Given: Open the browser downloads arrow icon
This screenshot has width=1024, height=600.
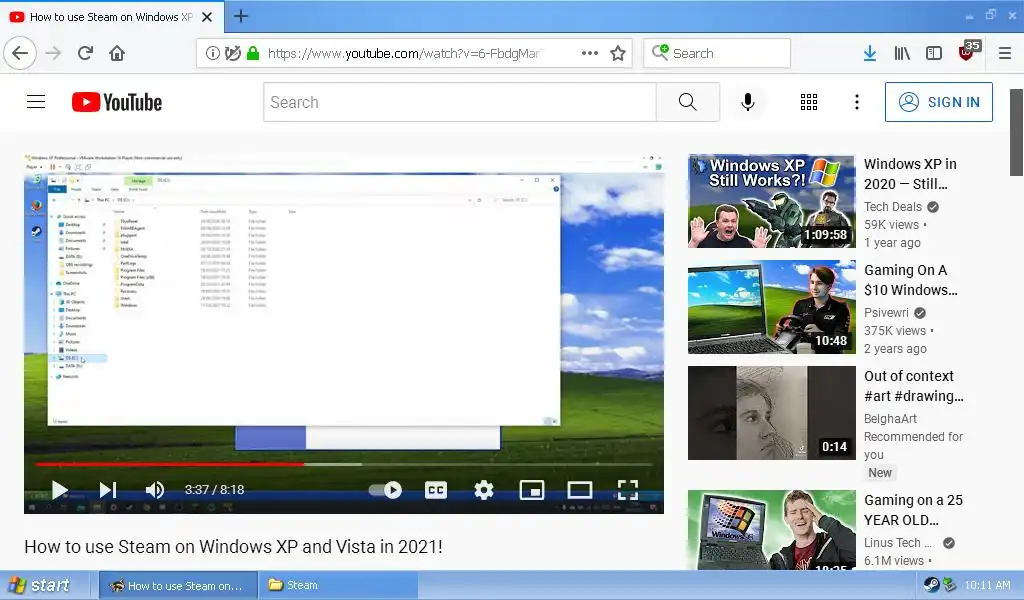Looking at the screenshot, I should 869,53.
